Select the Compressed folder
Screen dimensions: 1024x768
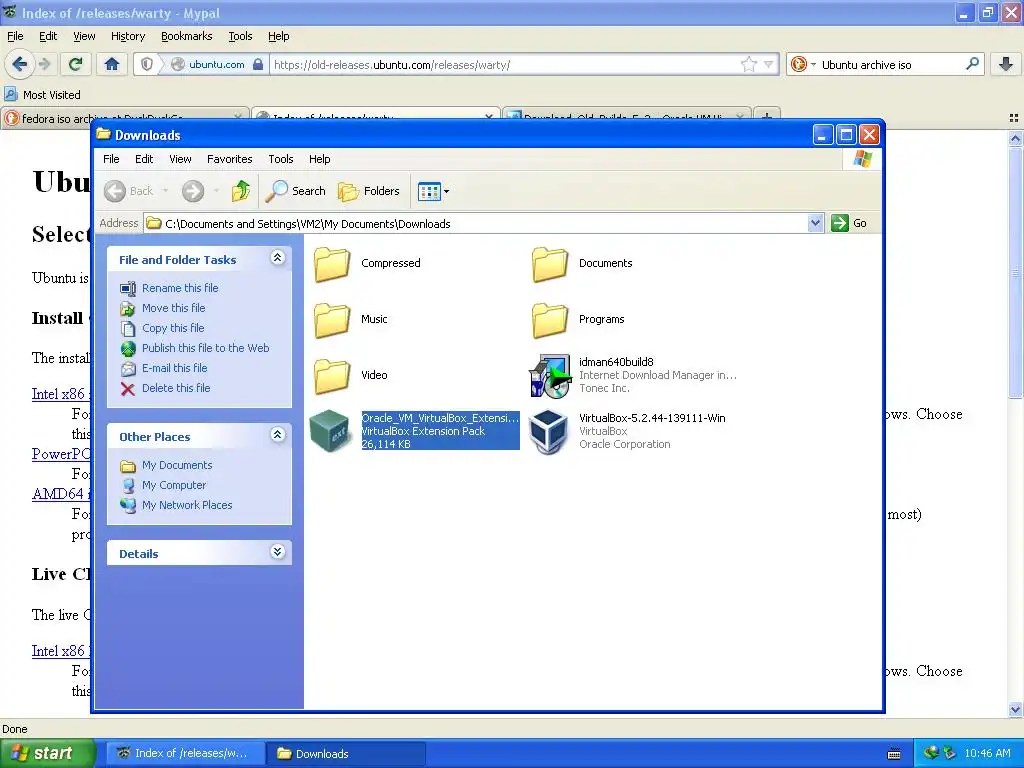[x=367, y=263]
